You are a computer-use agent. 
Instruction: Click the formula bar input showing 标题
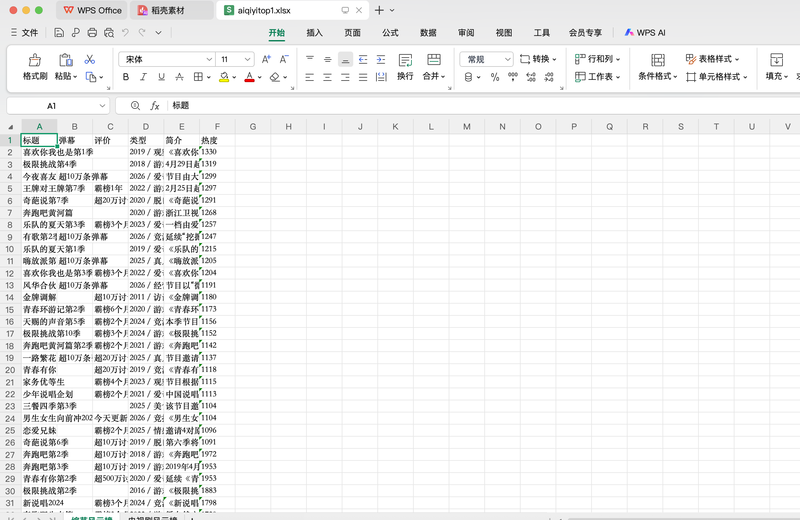click(x=459, y=106)
